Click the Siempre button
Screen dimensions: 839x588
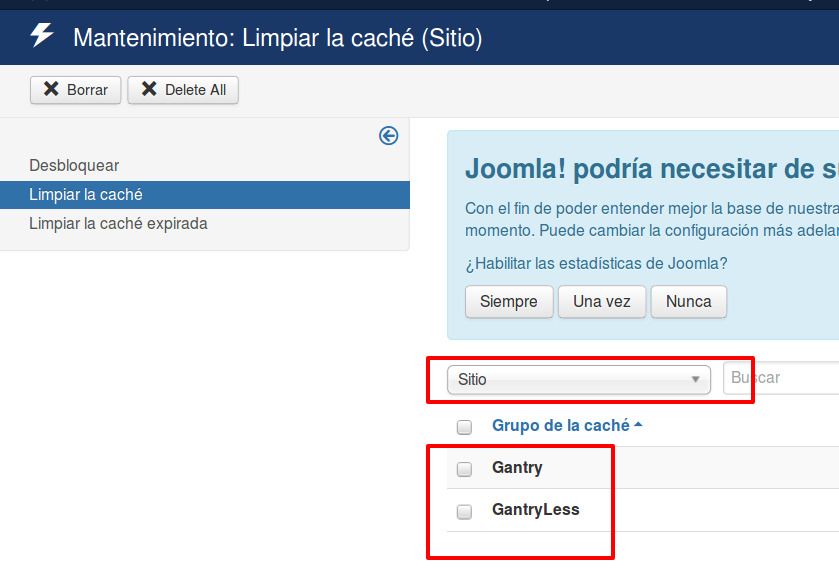pos(509,302)
